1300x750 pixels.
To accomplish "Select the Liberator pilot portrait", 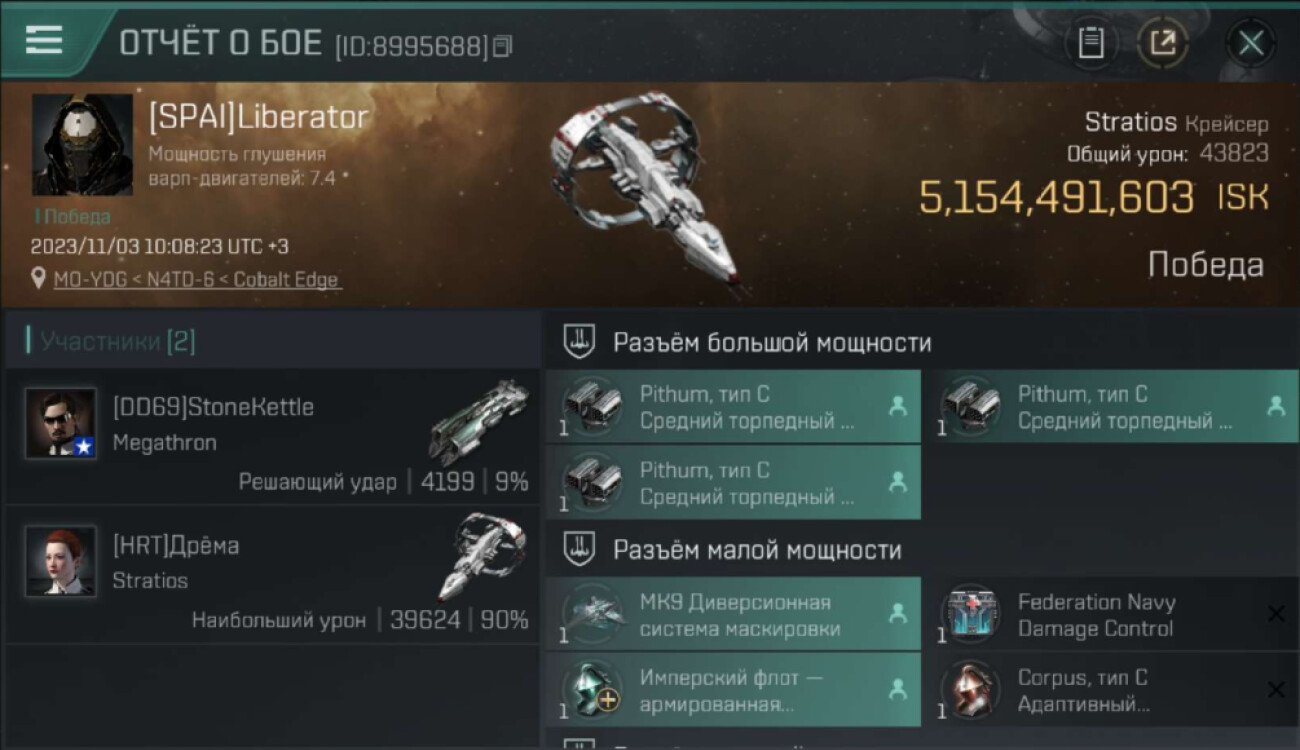I will tap(83, 145).
